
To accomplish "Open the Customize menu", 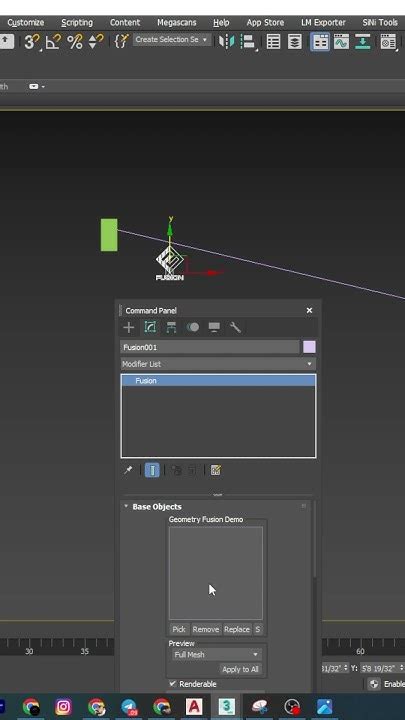I will [26, 22].
